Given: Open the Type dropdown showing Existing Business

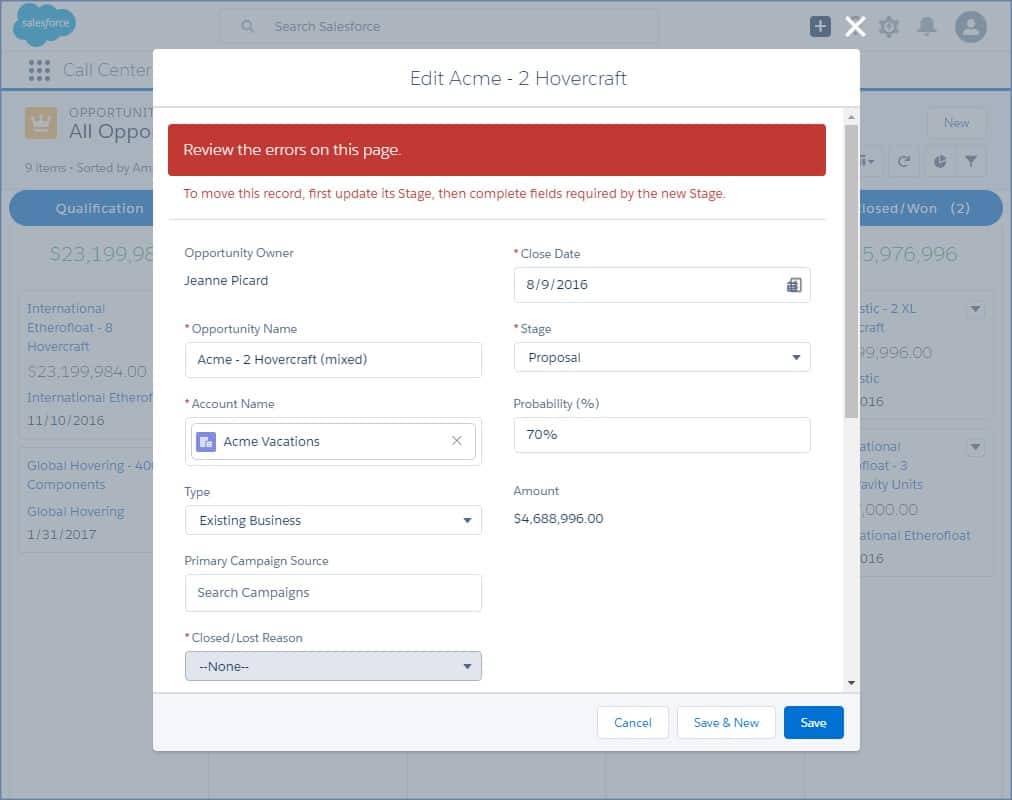Looking at the screenshot, I should coord(333,520).
